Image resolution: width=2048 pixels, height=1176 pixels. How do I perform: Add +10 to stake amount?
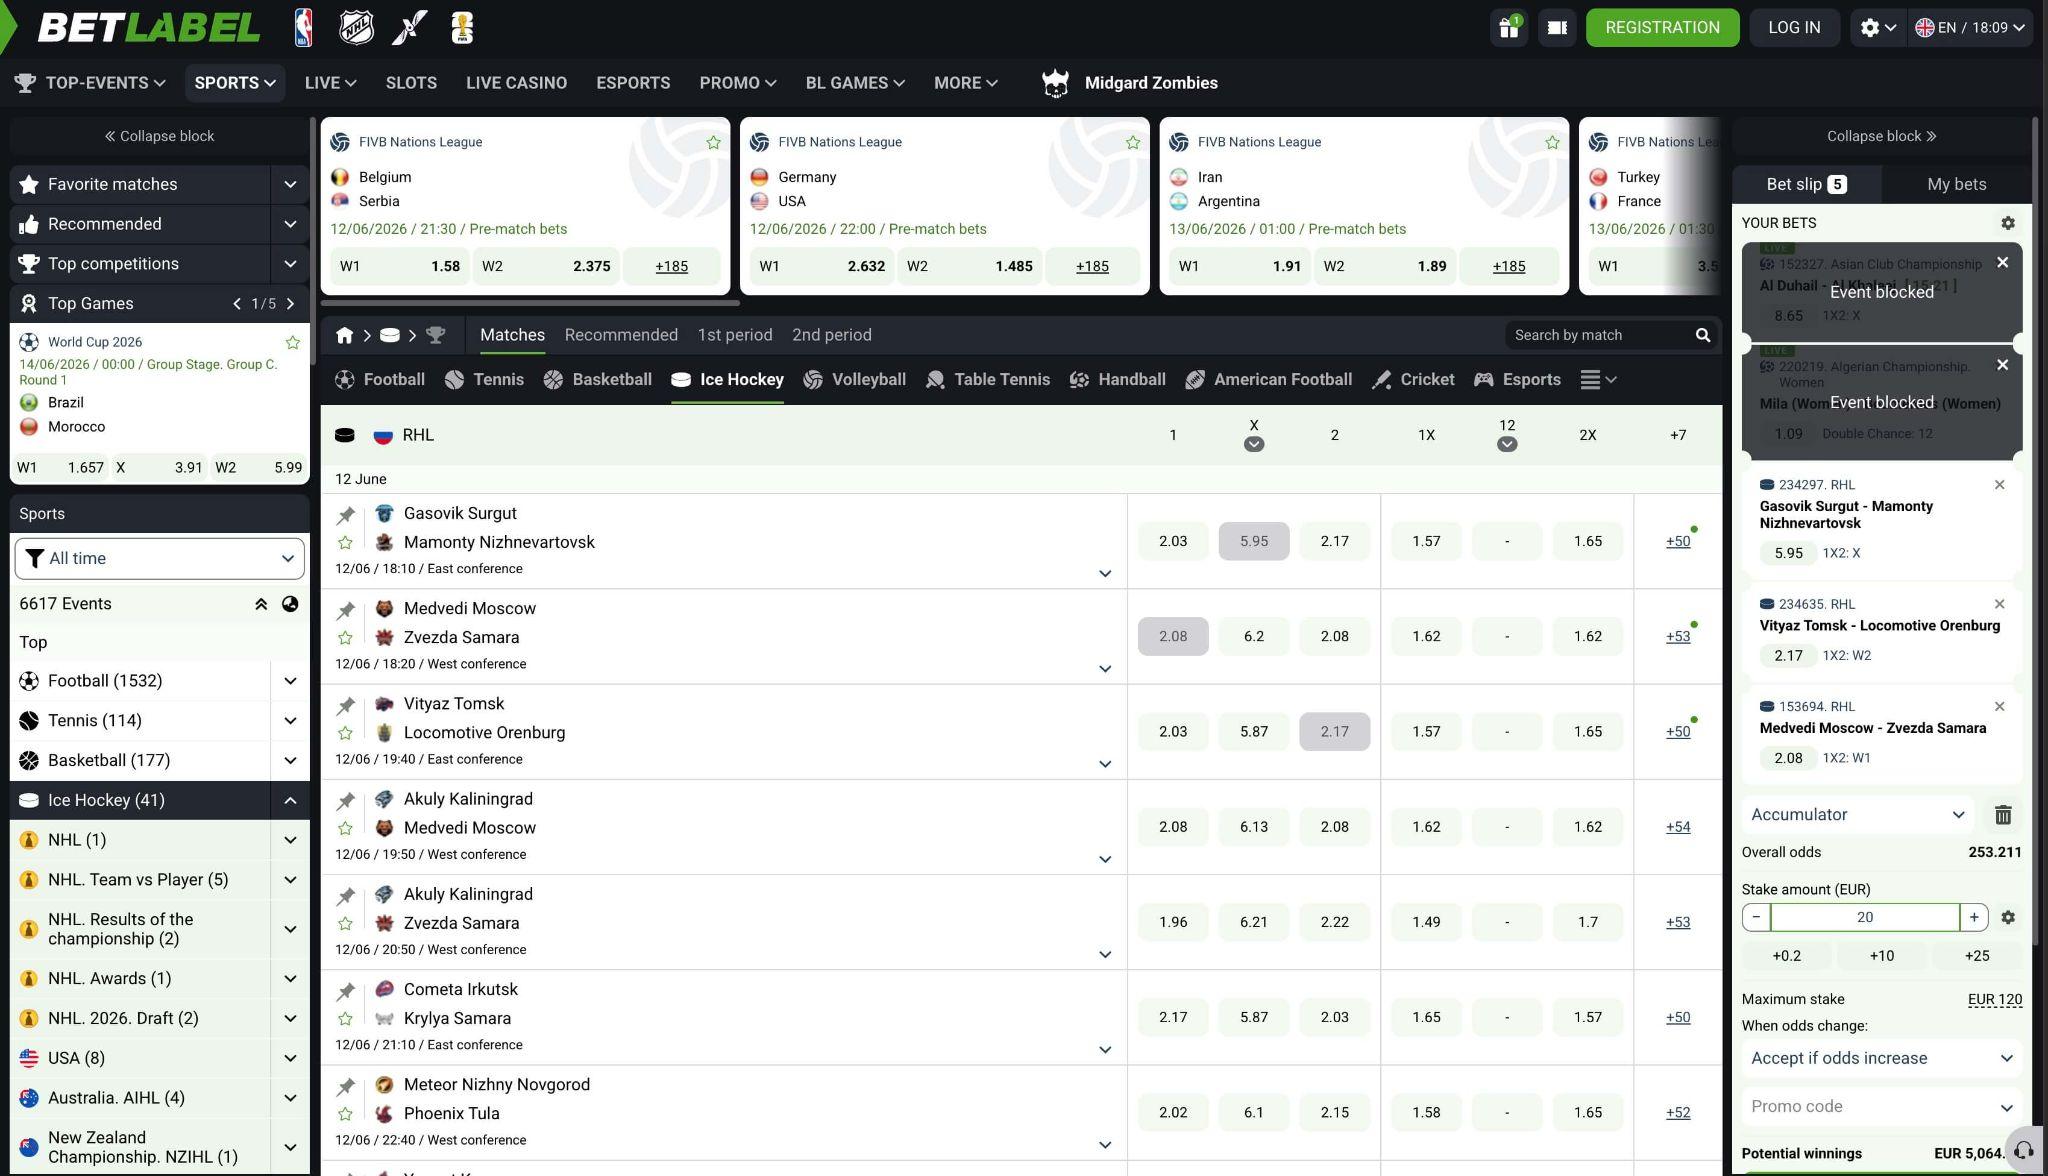click(1882, 956)
